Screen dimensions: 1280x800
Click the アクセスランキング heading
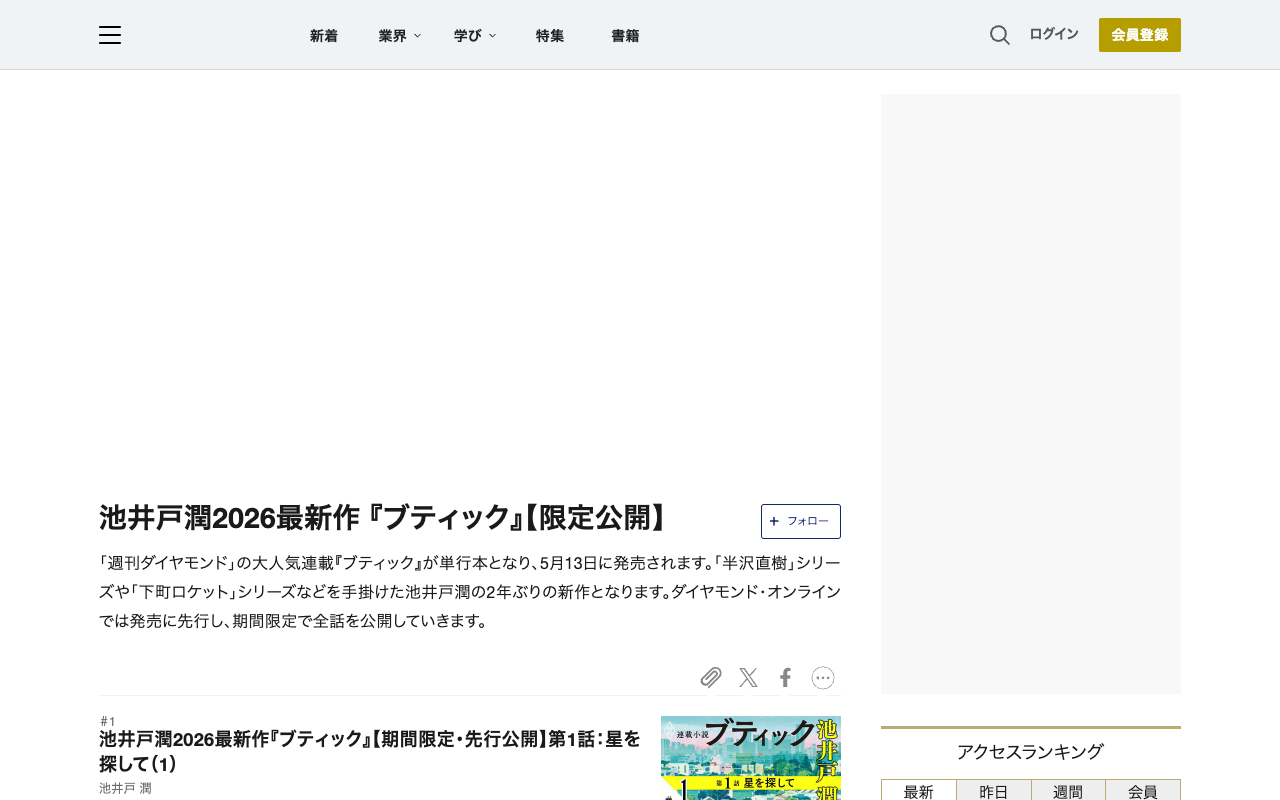pos(1030,752)
